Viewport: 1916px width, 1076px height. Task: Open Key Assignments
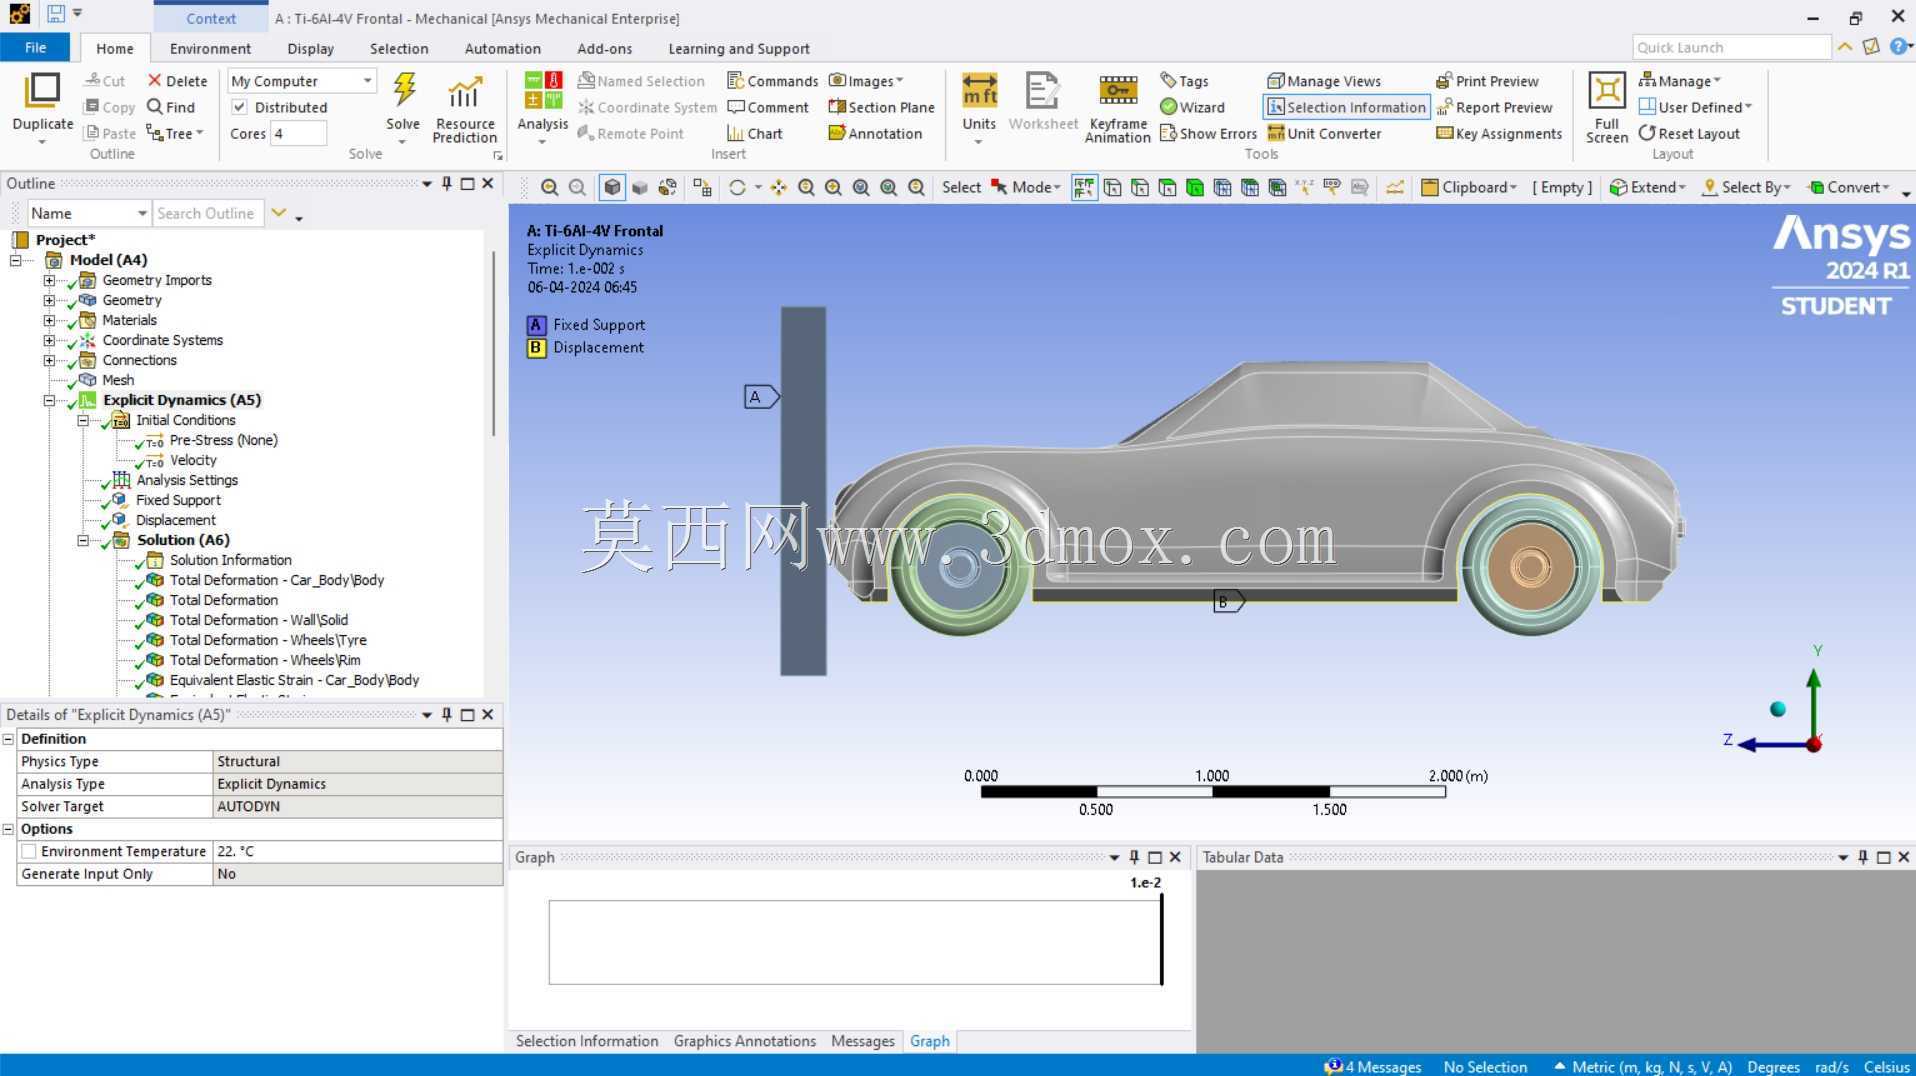click(x=1499, y=133)
